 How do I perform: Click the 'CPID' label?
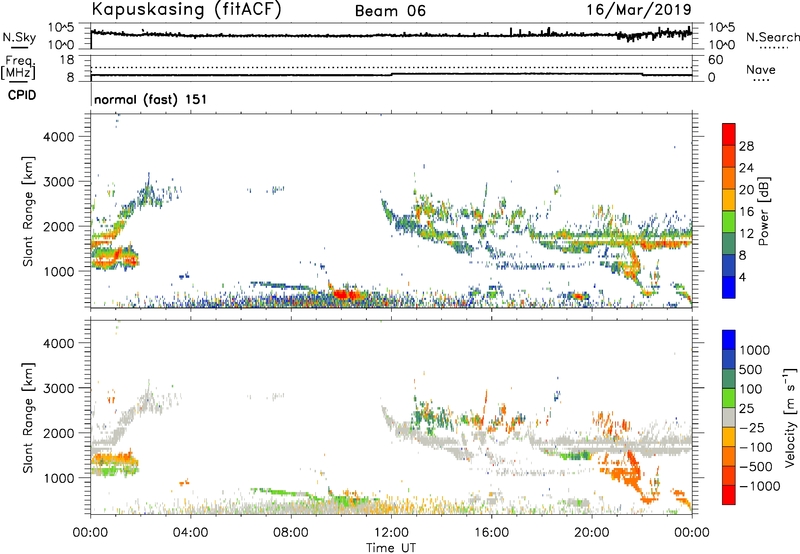pyautogui.click(x=22, y=95)
